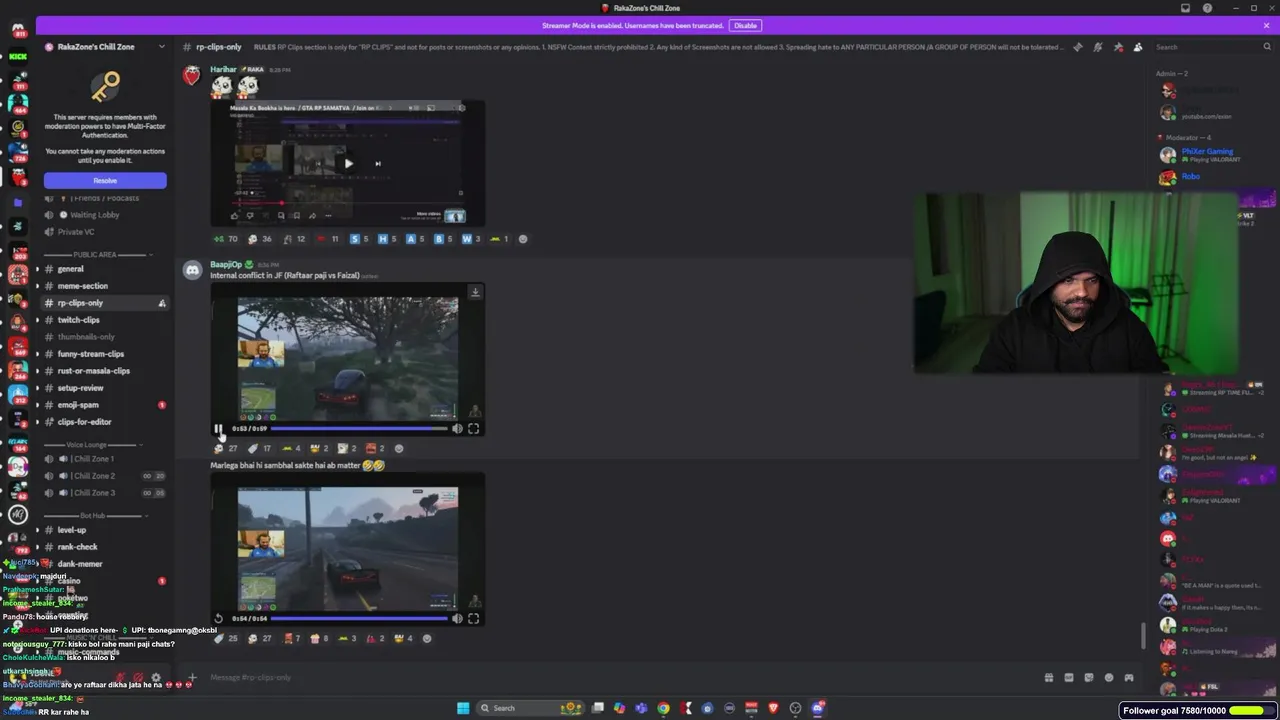Toggle the W letter reaction with 3
This screenshot has height=720, width=1280.
pos(471,239)
